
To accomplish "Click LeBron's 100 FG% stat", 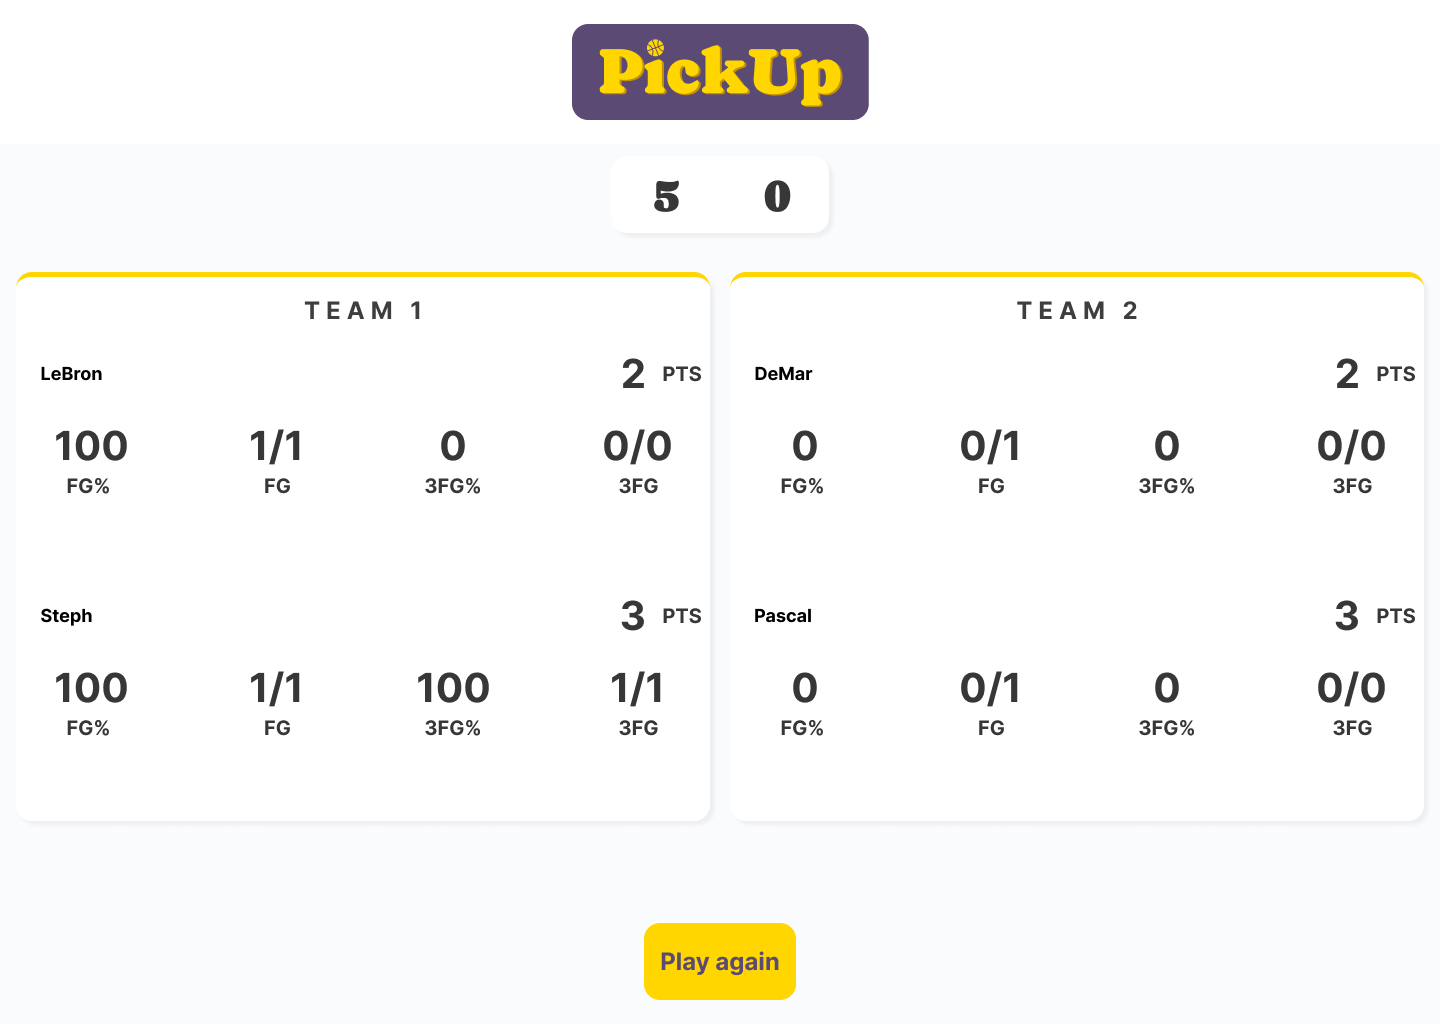I will click(91, 447).
